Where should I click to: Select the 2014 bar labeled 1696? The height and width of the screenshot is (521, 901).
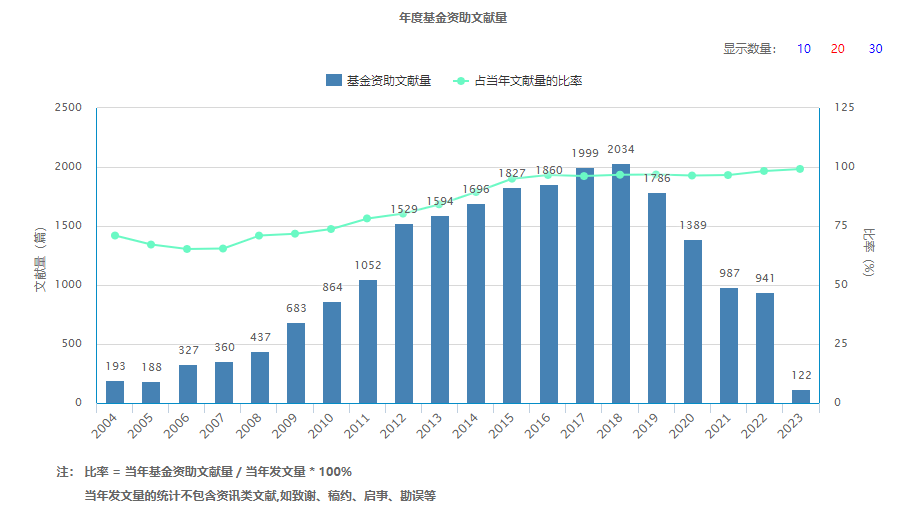coord(476,303)
